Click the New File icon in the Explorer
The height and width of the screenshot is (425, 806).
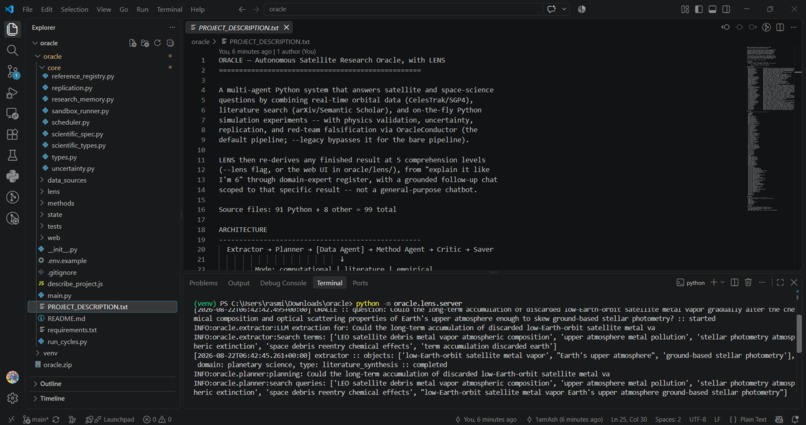pos(133,43)
